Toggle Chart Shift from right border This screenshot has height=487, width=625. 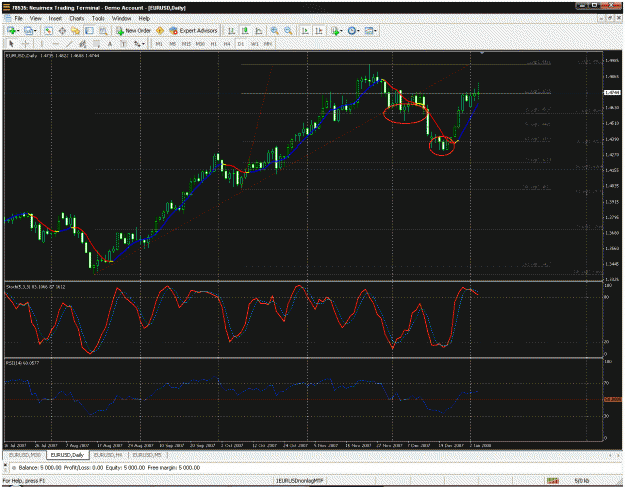pos(319,31)
